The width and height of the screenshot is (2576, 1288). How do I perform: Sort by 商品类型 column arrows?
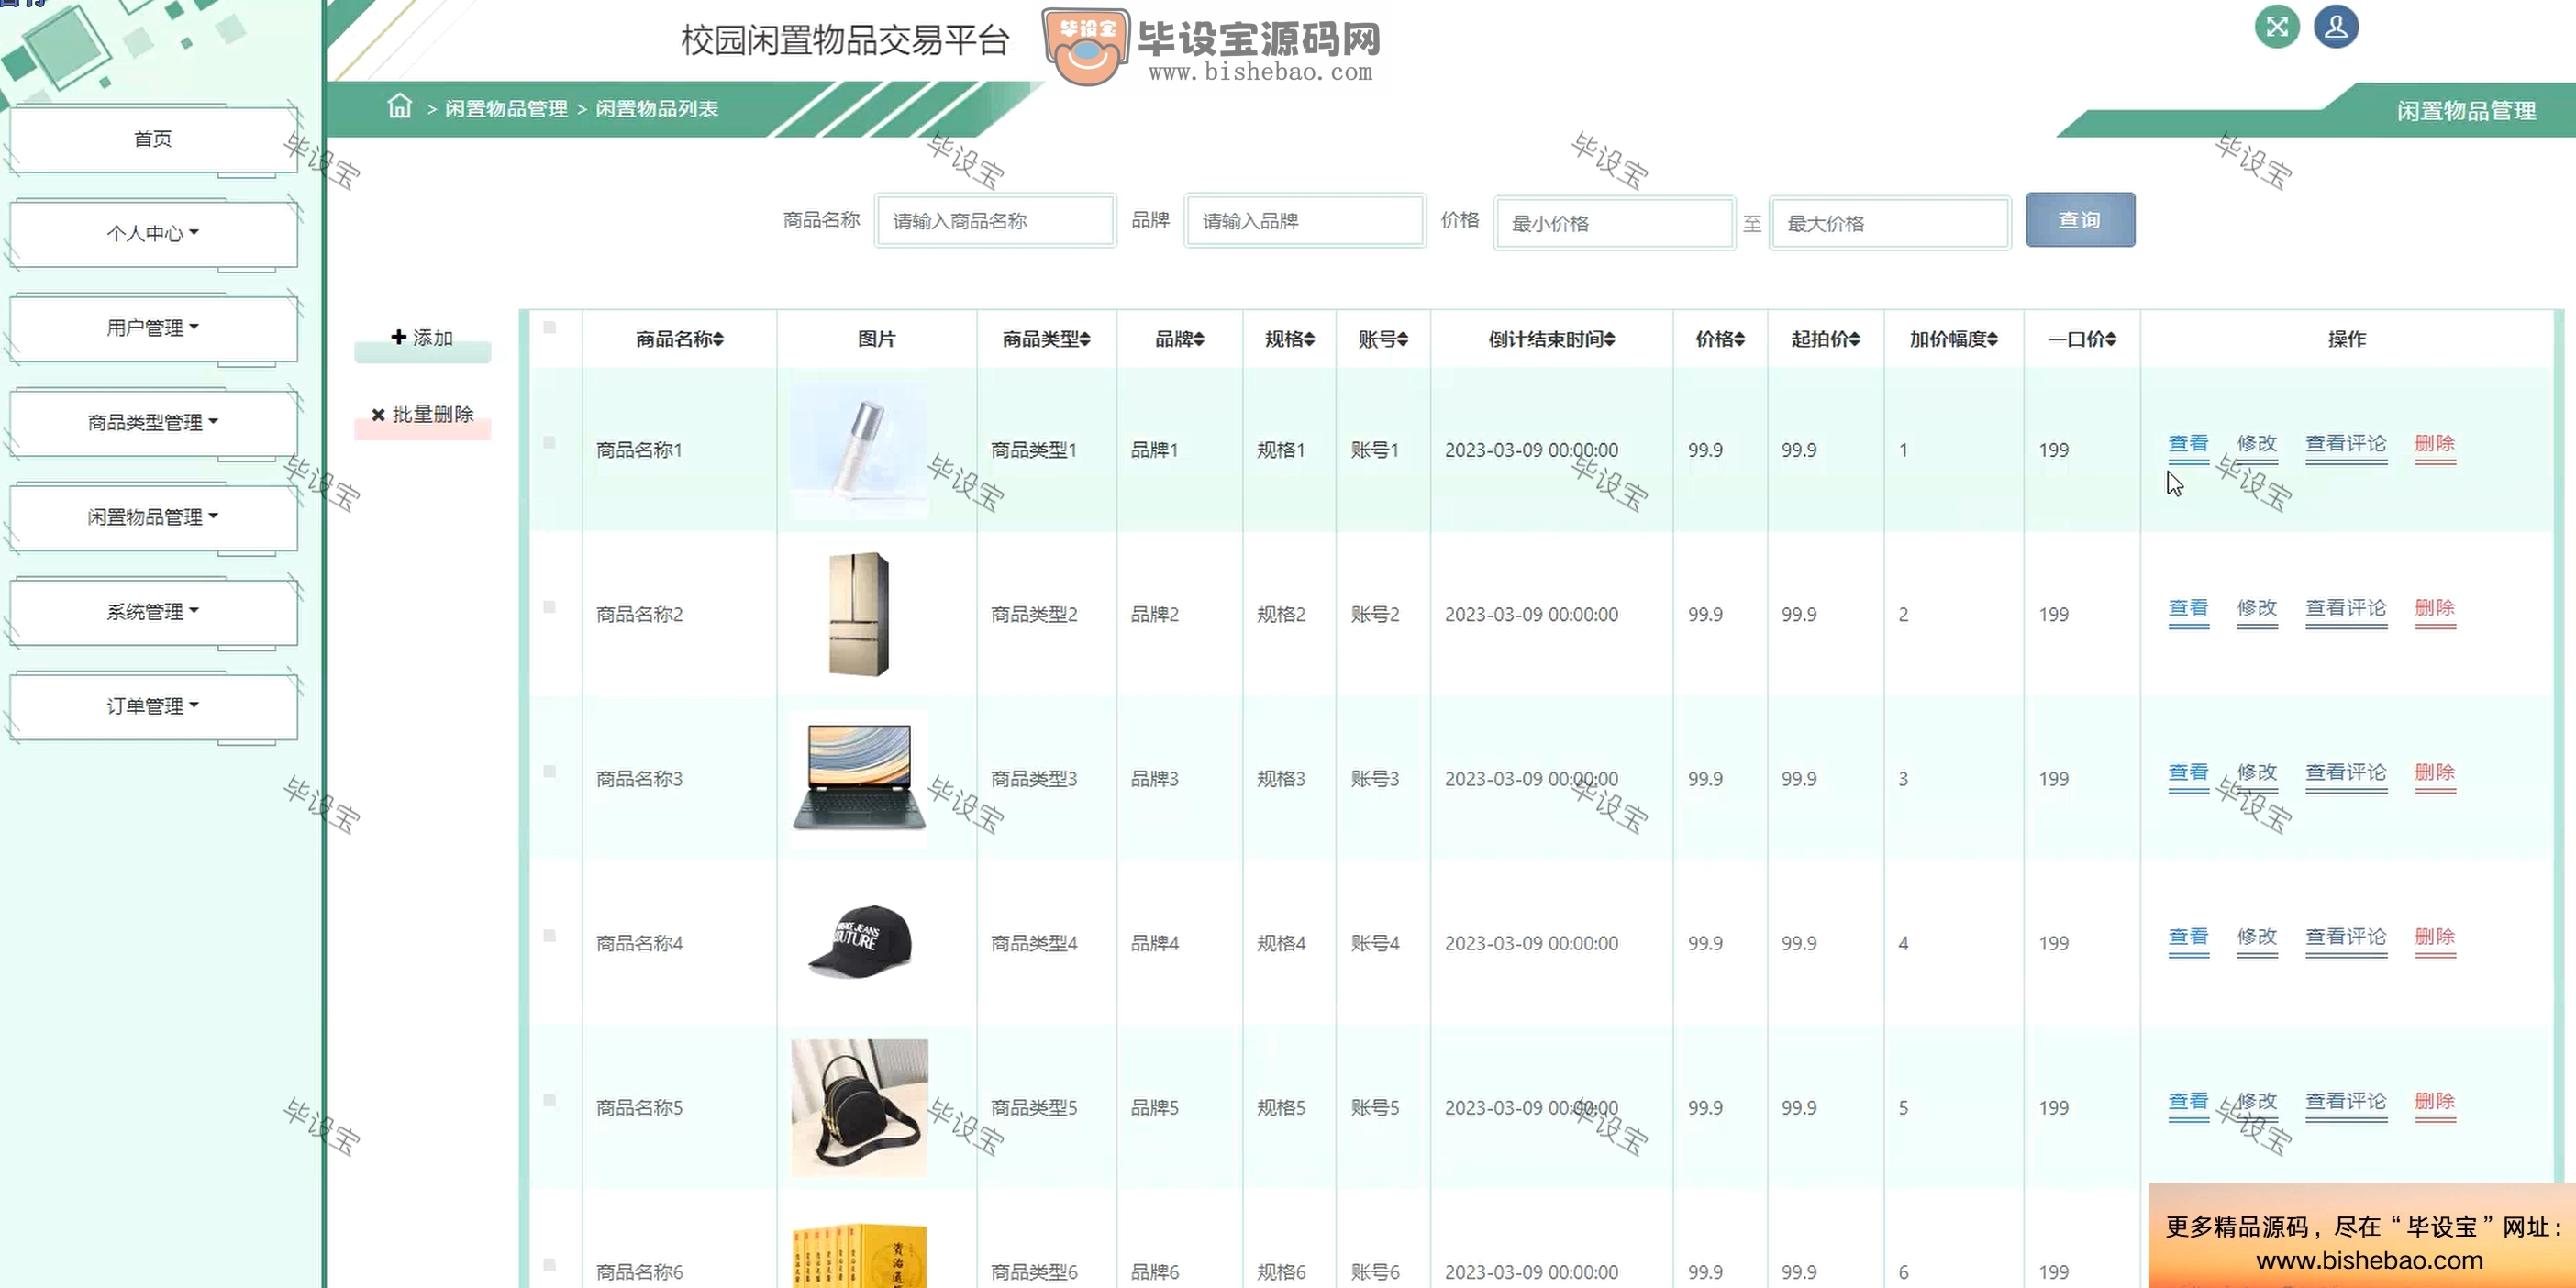coord(1085,340)
